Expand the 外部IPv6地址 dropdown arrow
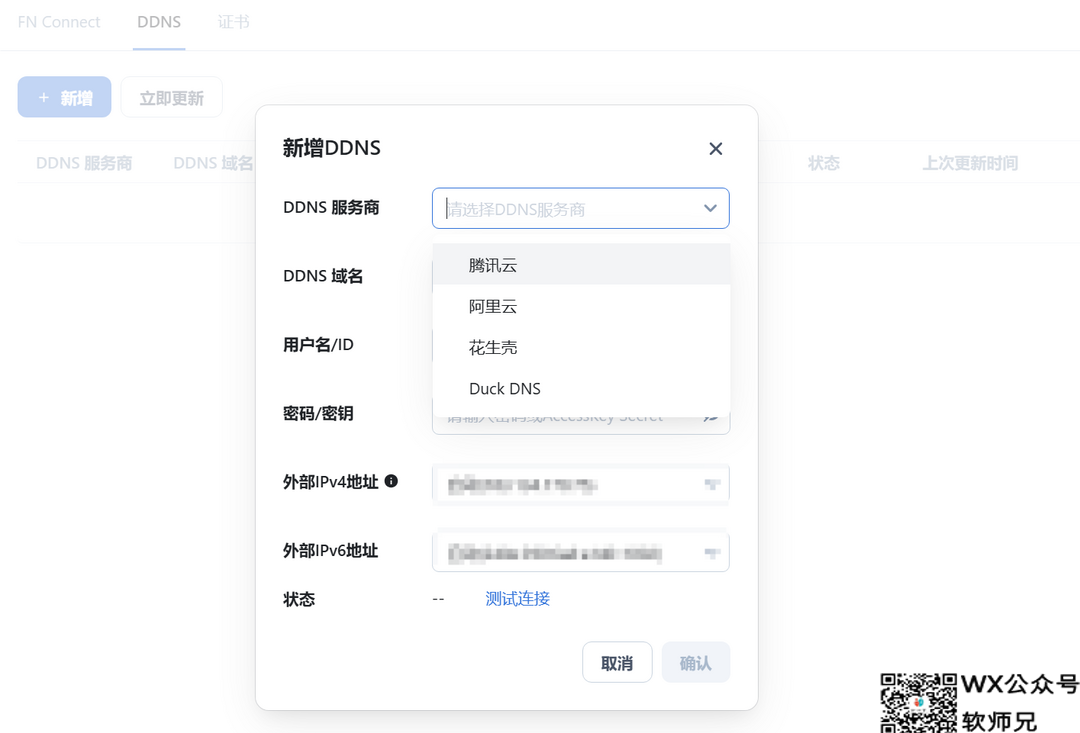Image resolution: width=1080 pixels, height=733 pixels. 712,553
